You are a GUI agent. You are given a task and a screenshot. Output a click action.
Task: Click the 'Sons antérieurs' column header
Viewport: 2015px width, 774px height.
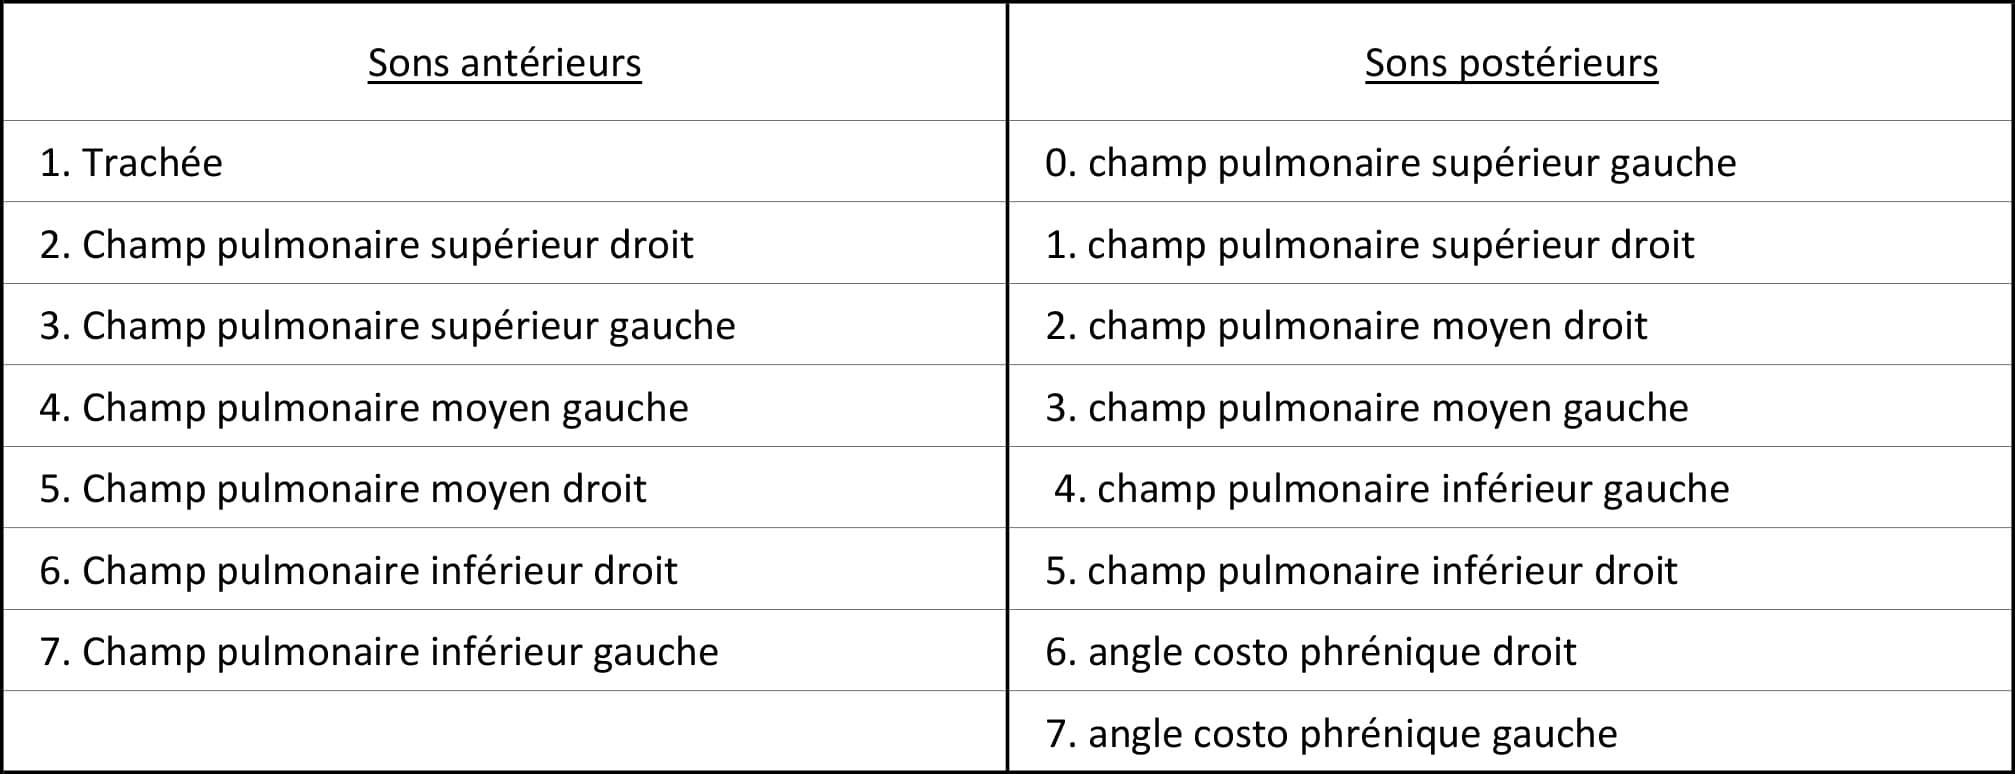point(504,62)
